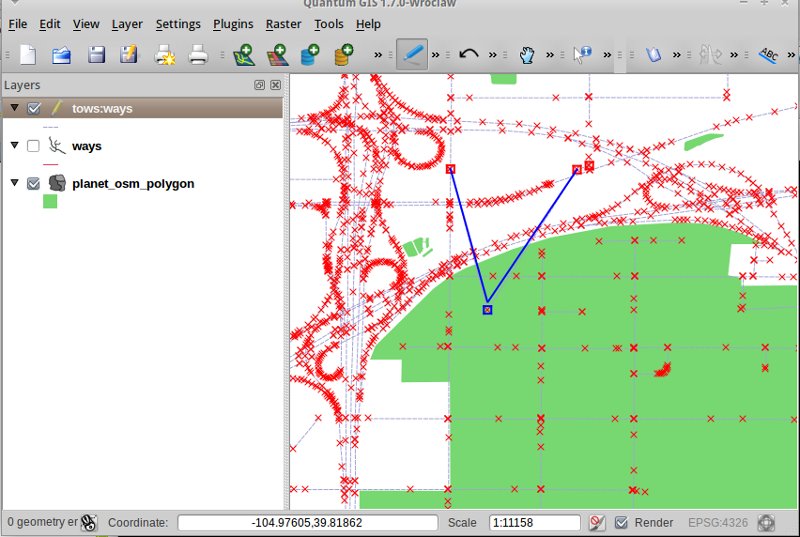Click the green planet_osm_polygon color swatch
This screenshot has height=537, width=800.
coord(50,202)
